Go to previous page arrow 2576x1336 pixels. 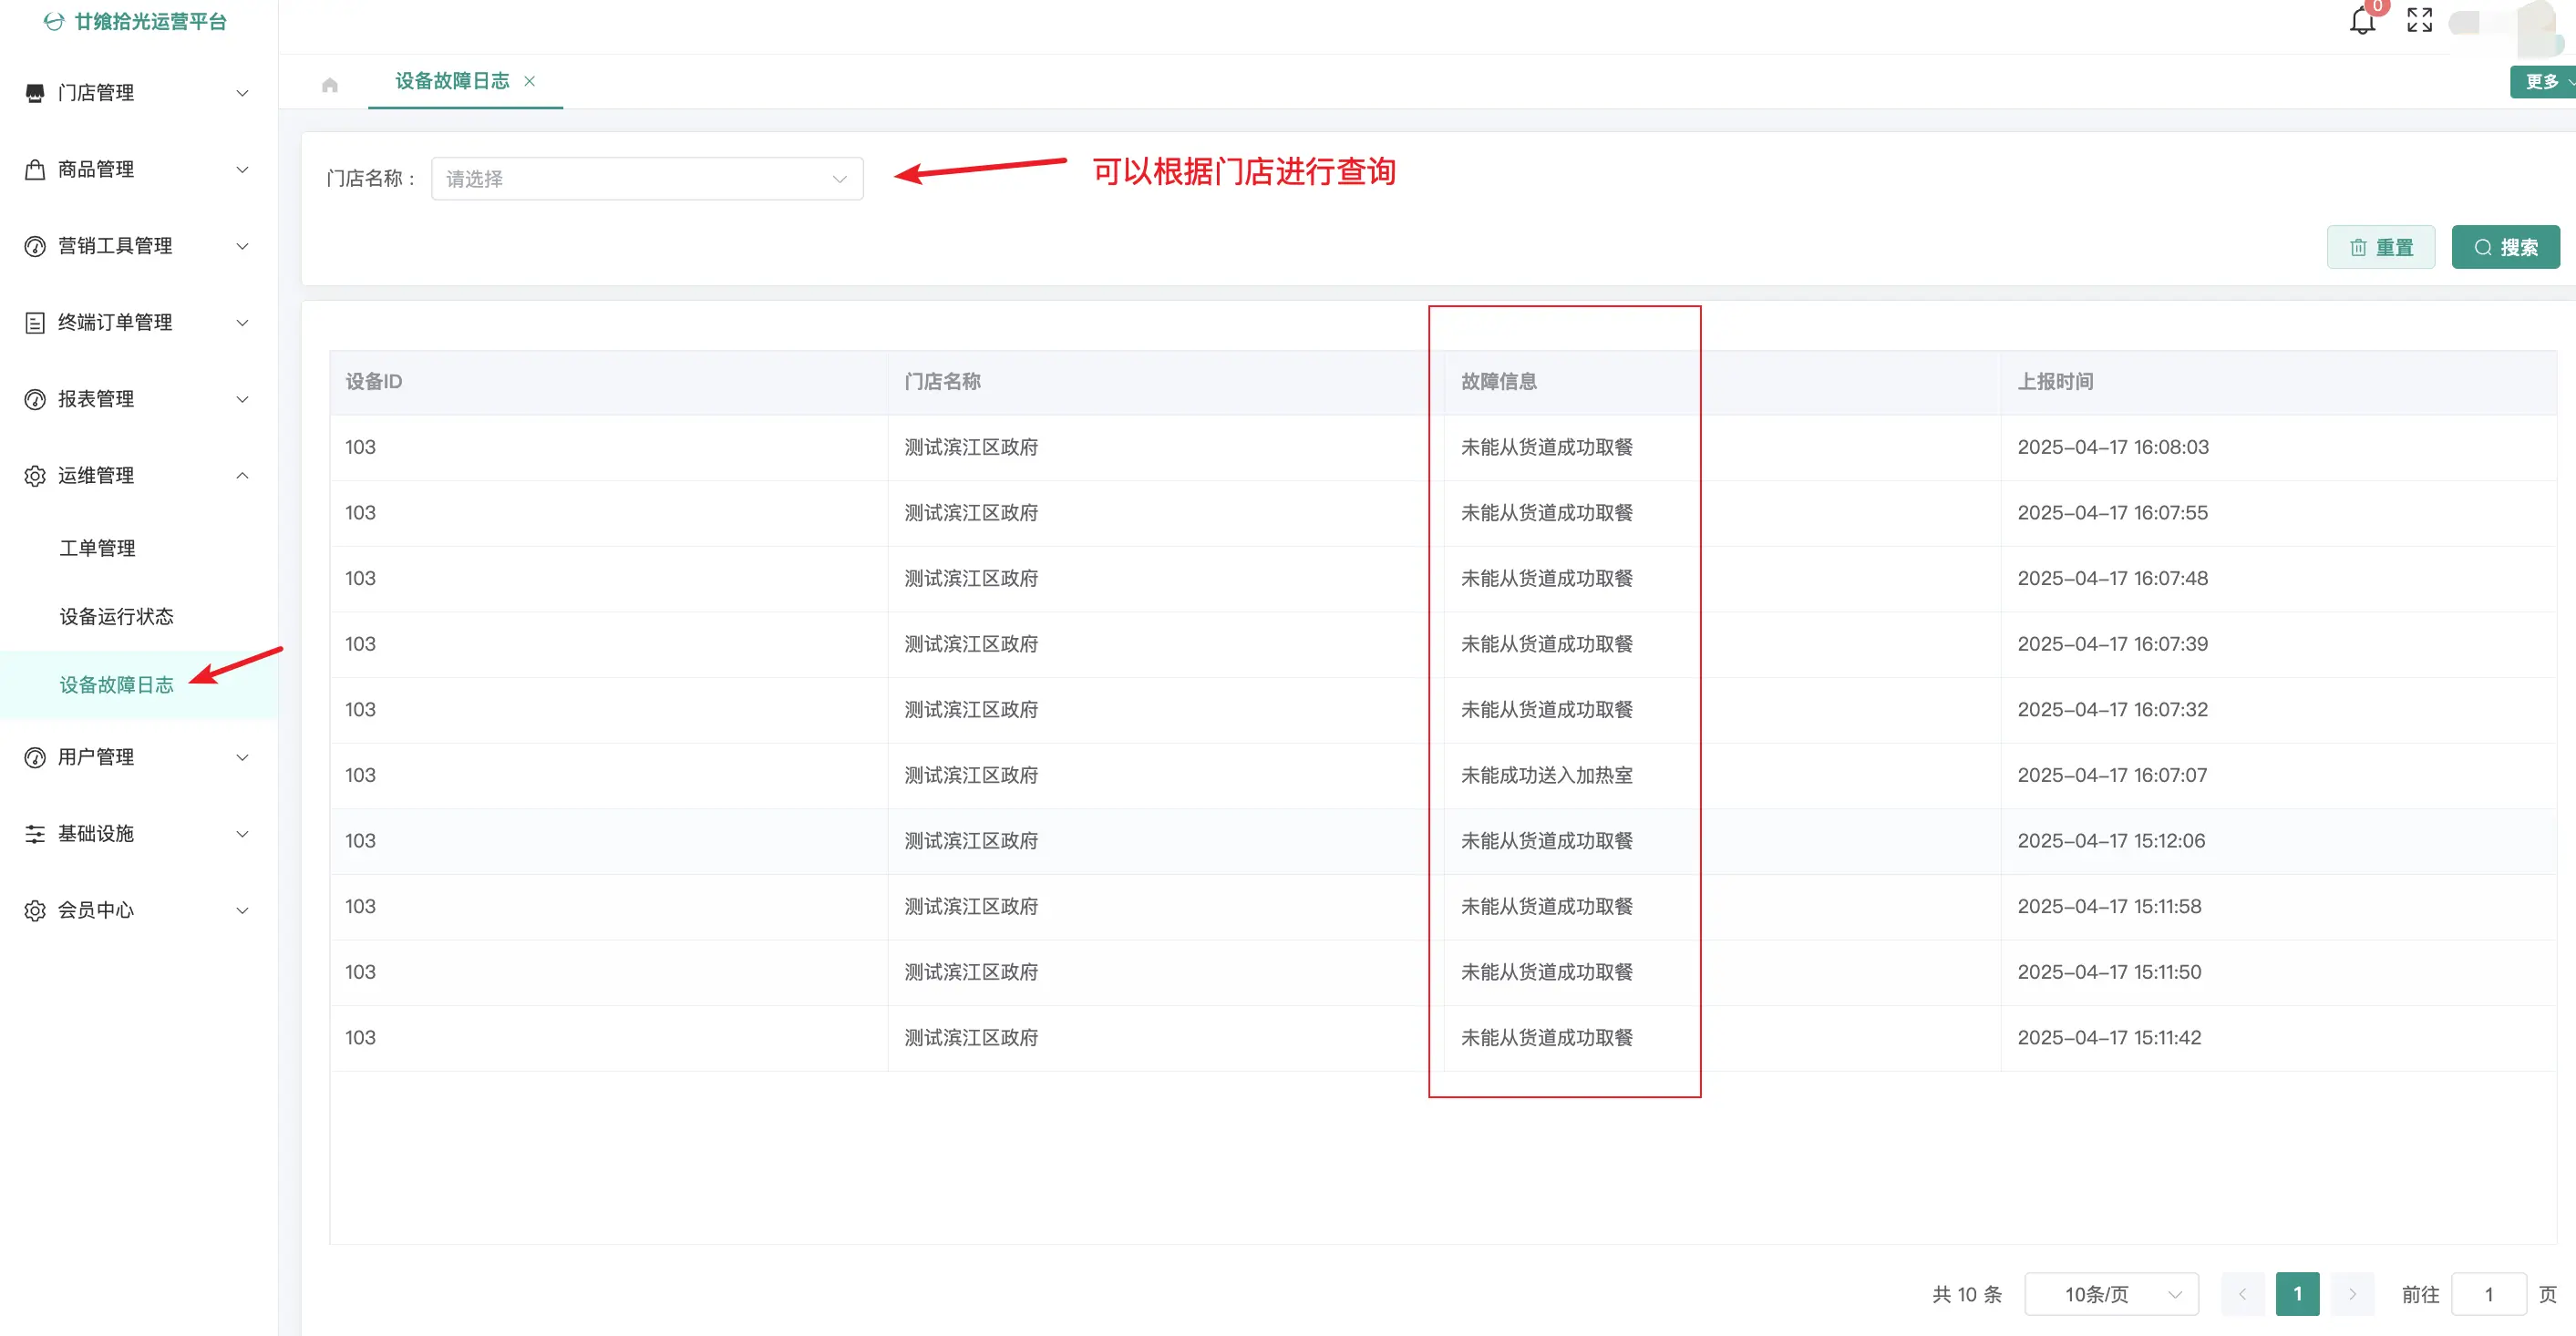click(x=2242, y=1293)
